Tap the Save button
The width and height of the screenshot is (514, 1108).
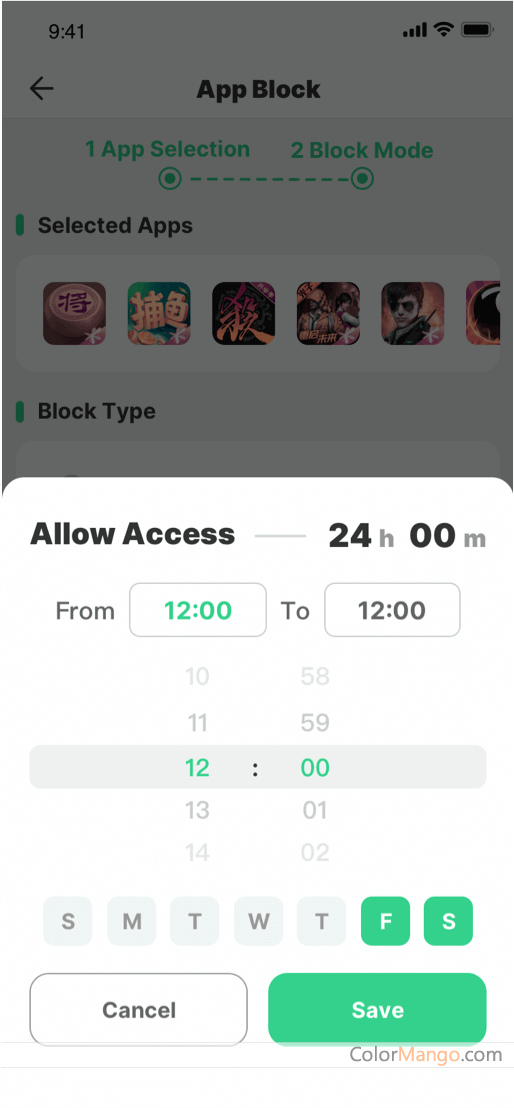click(378, 1010)
